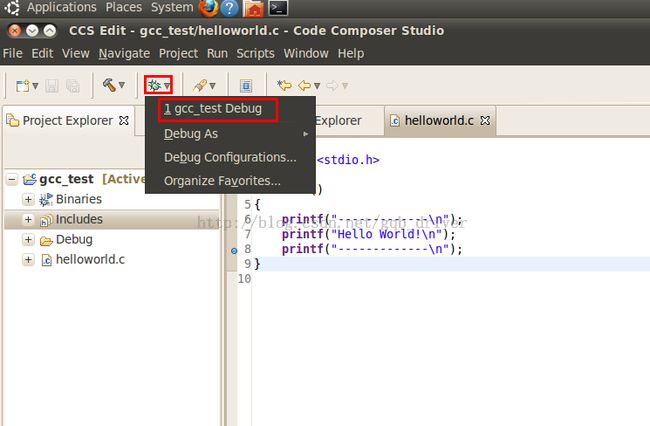Screen dimensions: 650x426
Task: Open the Places menu
Action: point(124,7)
